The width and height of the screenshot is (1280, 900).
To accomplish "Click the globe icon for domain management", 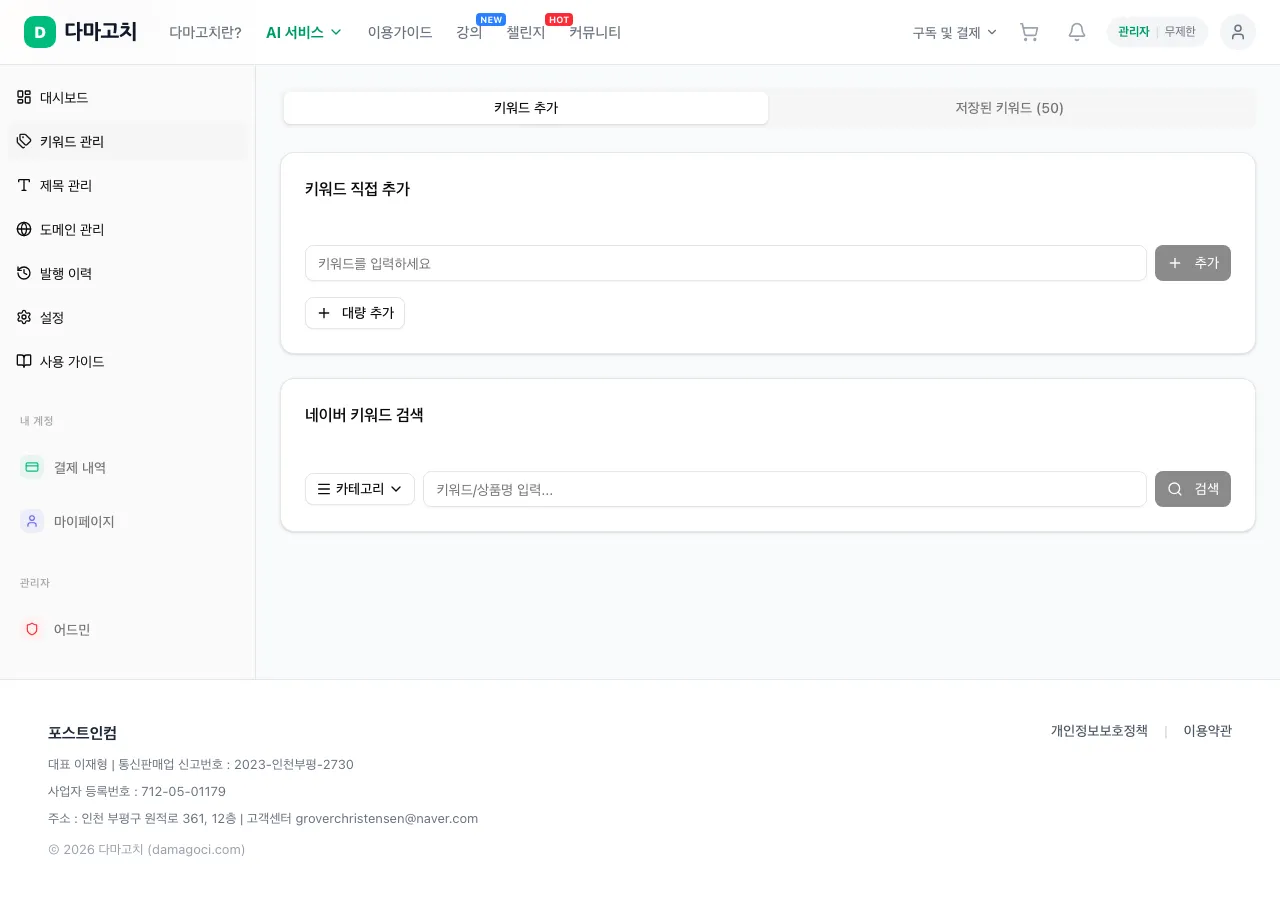I will 24,229.
